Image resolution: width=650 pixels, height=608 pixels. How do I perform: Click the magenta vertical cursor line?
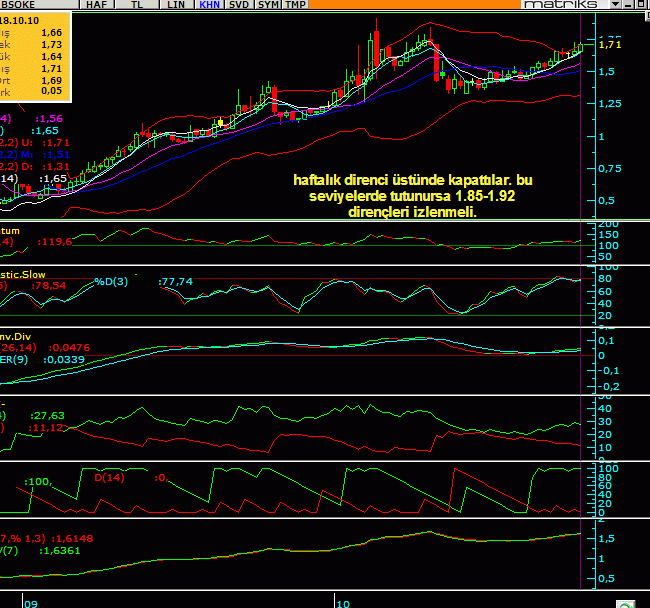(x=581, y=300)
